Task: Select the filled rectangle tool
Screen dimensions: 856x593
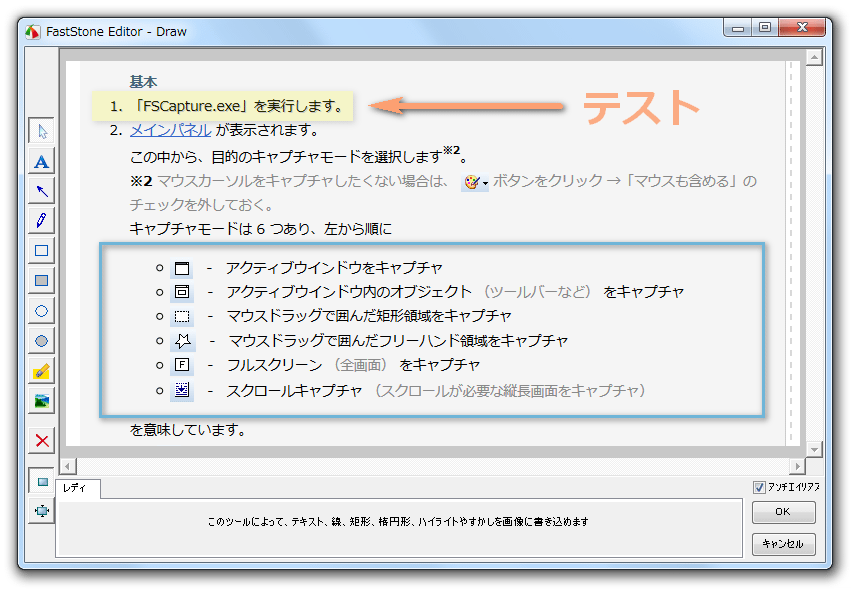Action: [x=41, y=281]
